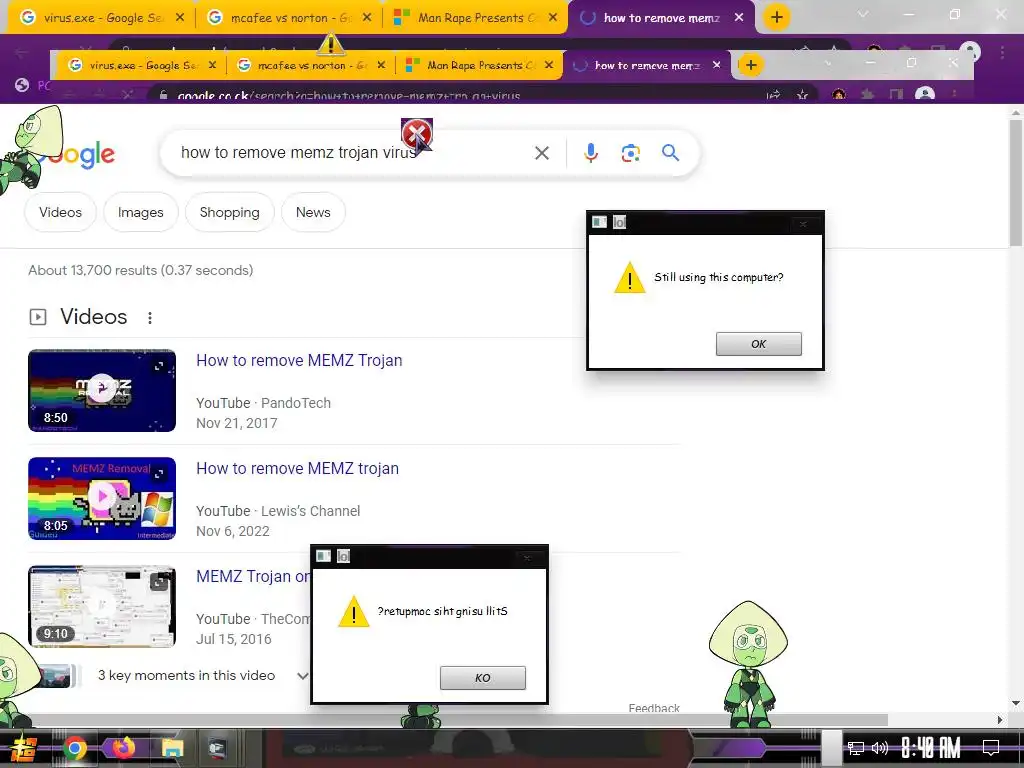Play the 8:05 MEMZ Removal video thumbnail
This screenshot has height=768, width=1024.
tap(102, 498)
